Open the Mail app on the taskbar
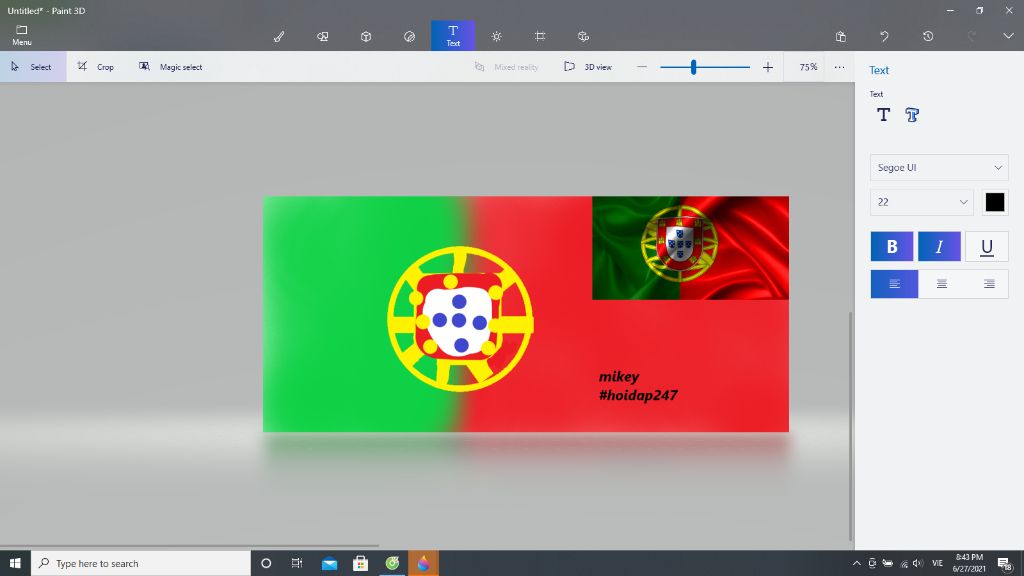Screen dimensions: 1024x576 329,563
